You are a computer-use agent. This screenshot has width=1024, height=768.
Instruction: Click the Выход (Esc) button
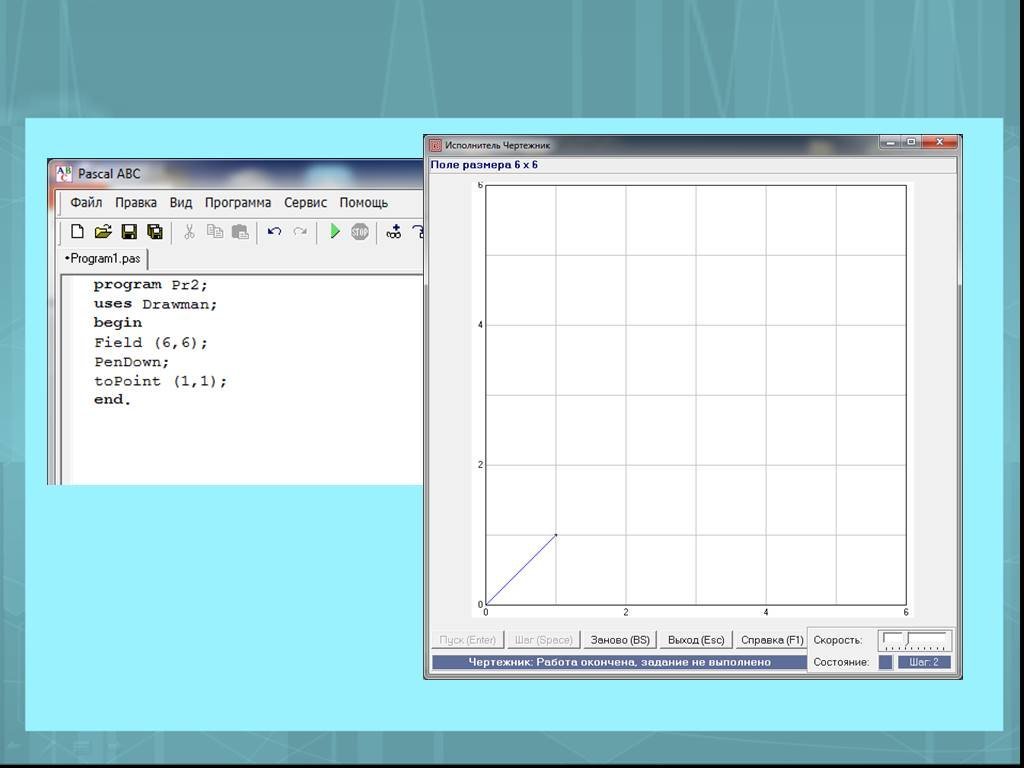pyautogui.click(x=696, y=640)
